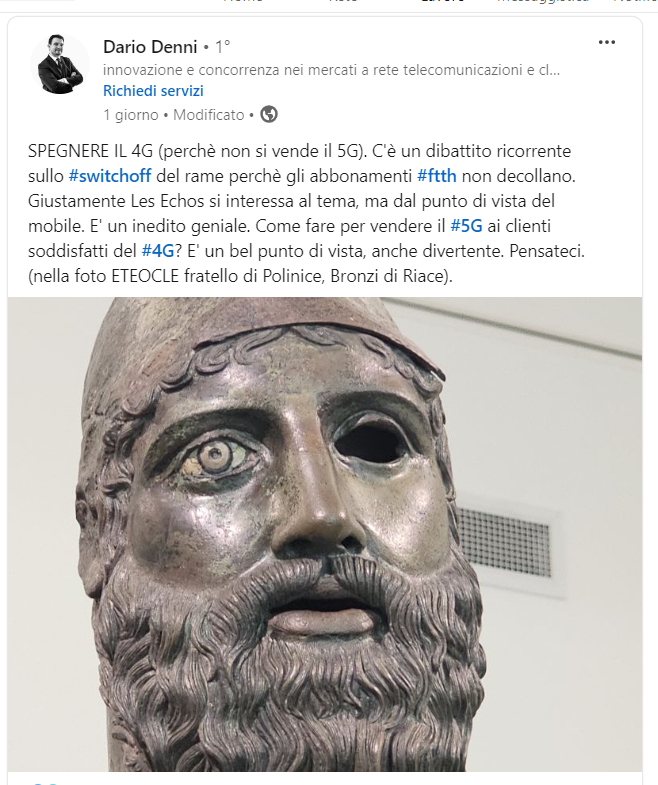
Task: Open the #5G hashtag
Action: coord(466,226)
